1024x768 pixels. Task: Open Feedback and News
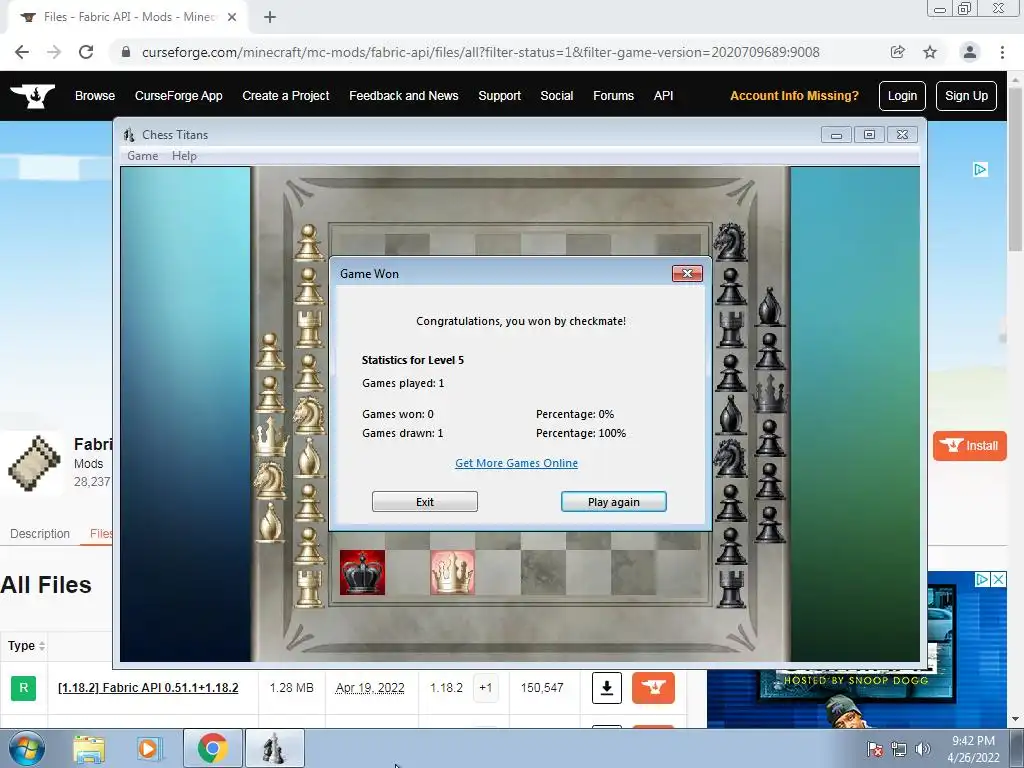pyautogui.click(x=404, y=96)
